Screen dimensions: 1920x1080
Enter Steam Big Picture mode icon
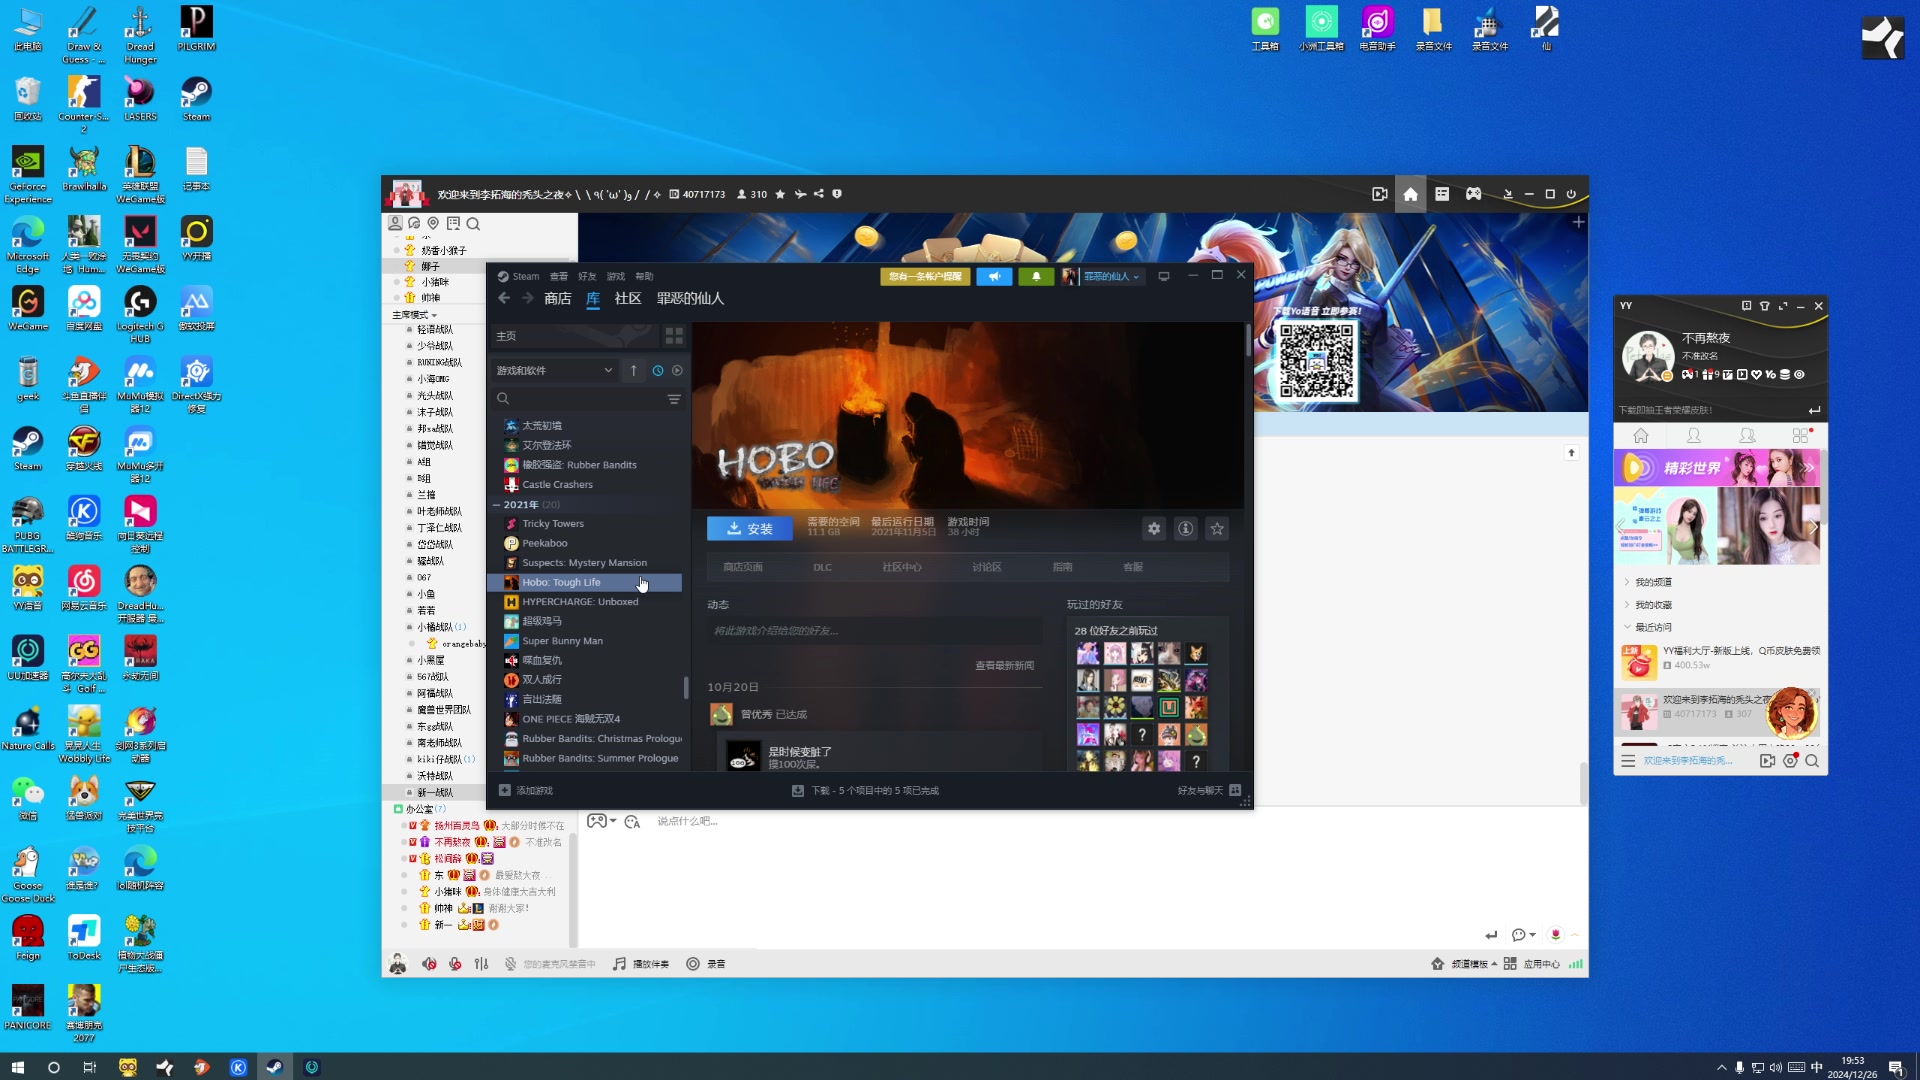click(1164, 277)
